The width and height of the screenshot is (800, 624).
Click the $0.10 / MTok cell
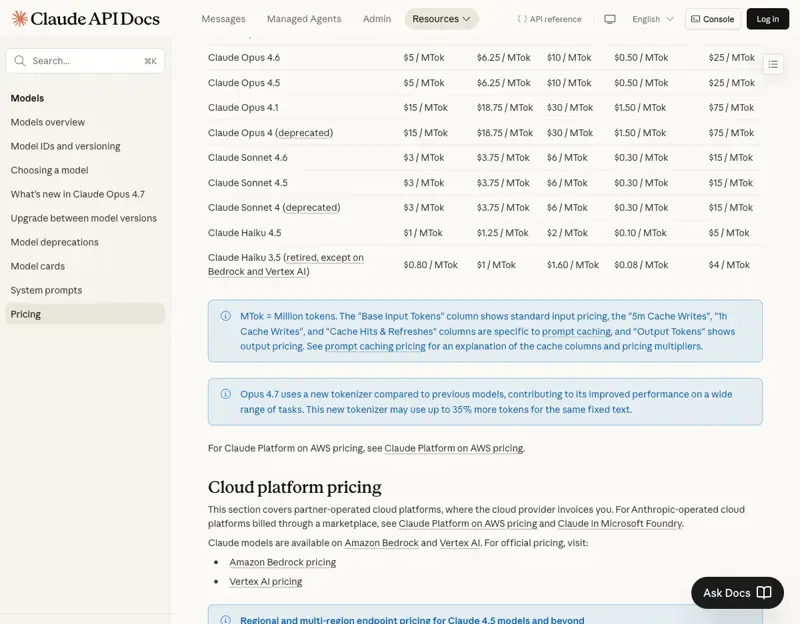tap(640, 233)
